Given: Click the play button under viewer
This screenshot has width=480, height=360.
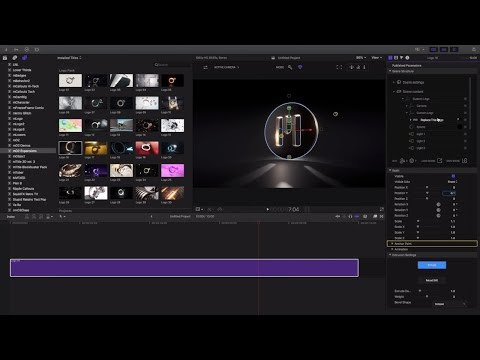Looking at the screenshot, I should pos(267,209).
